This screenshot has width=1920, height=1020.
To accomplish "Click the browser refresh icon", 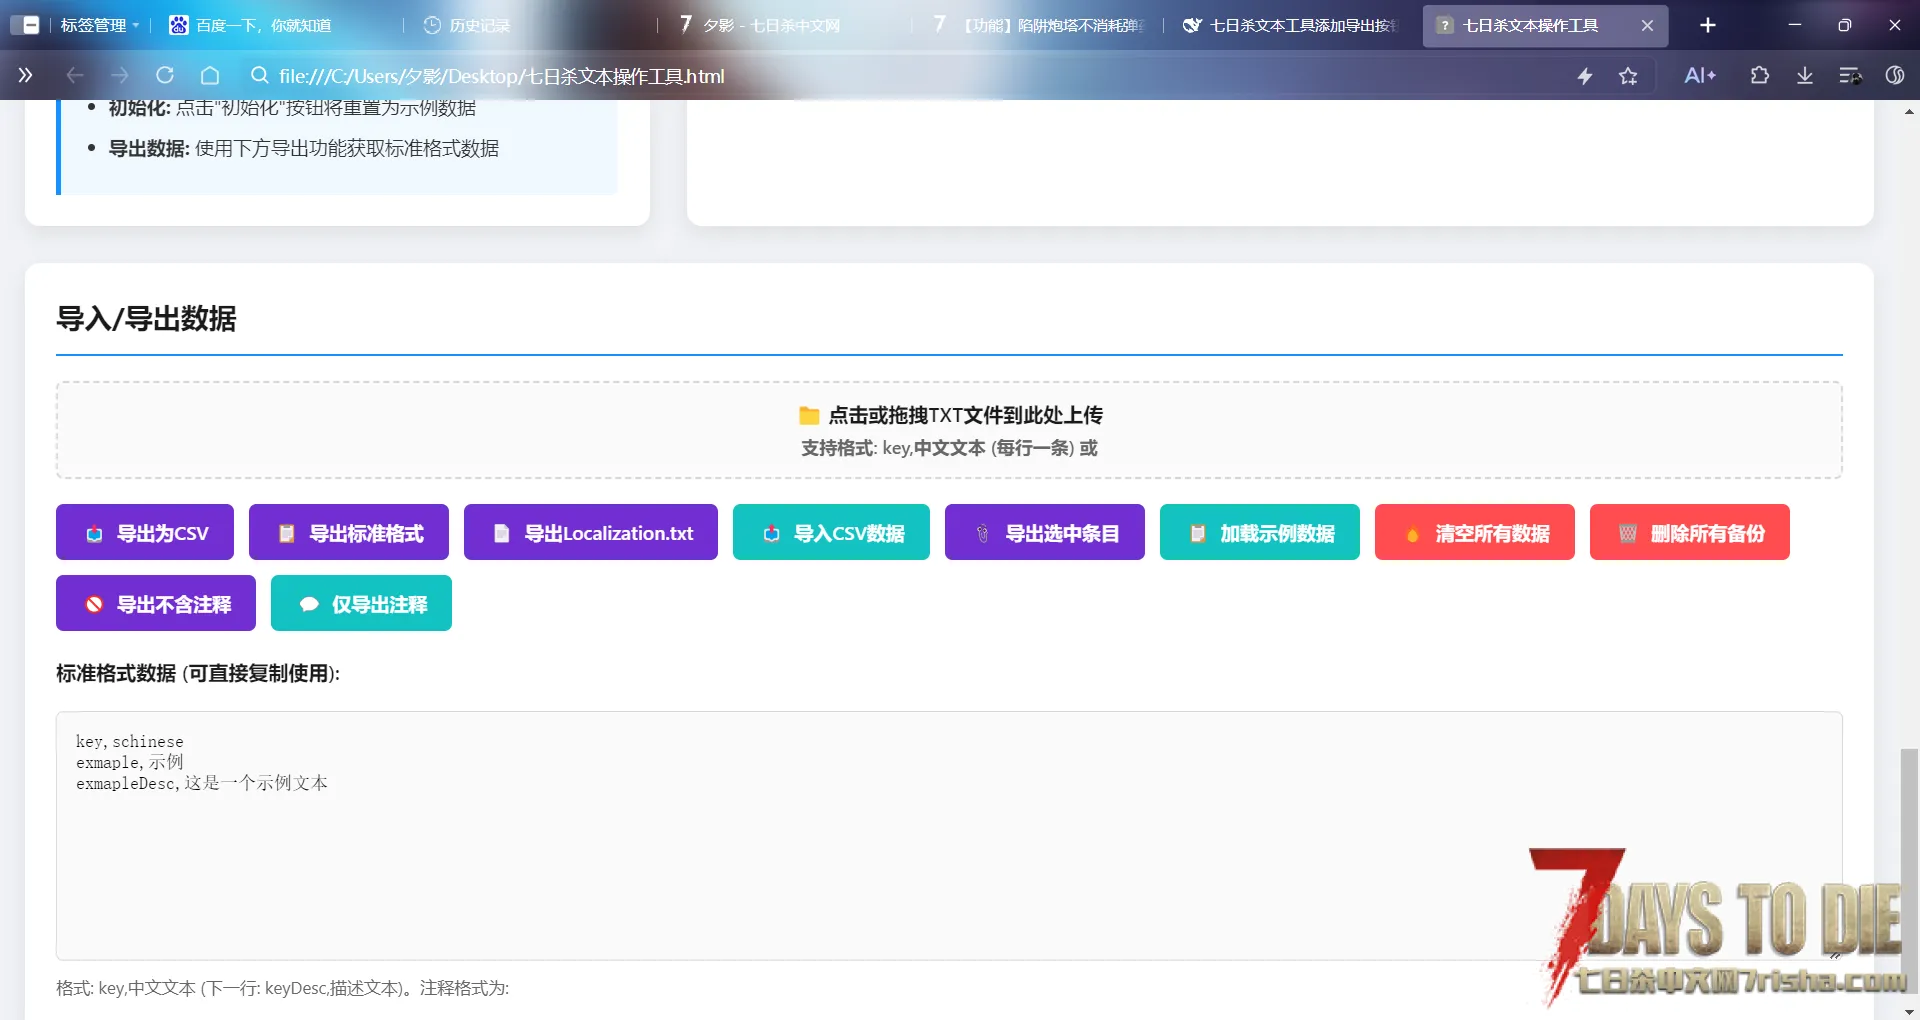I will [x=165, y=76].
